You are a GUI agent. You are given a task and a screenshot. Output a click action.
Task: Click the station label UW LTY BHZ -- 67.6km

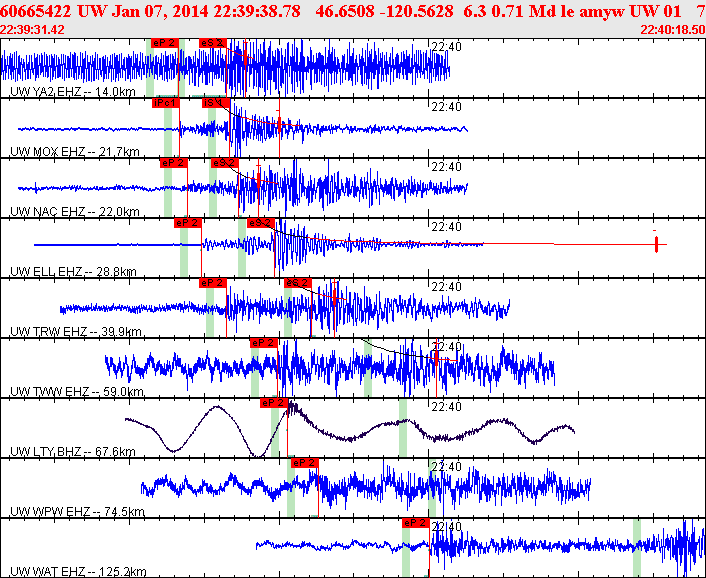[72, 452]
